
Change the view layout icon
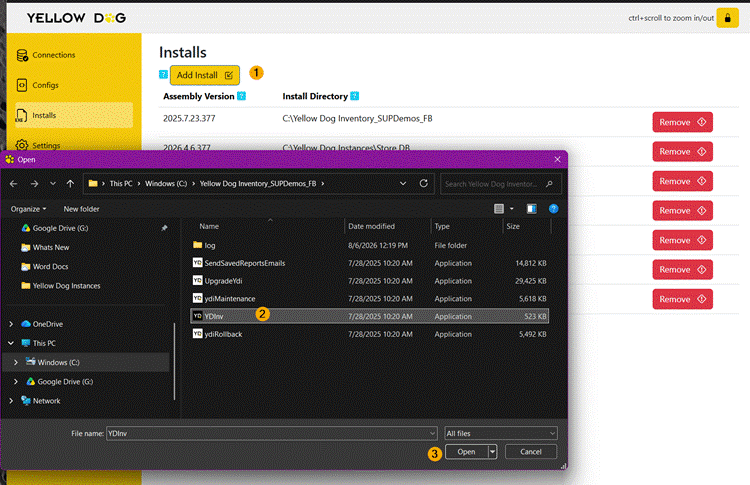tap(499, 209)
